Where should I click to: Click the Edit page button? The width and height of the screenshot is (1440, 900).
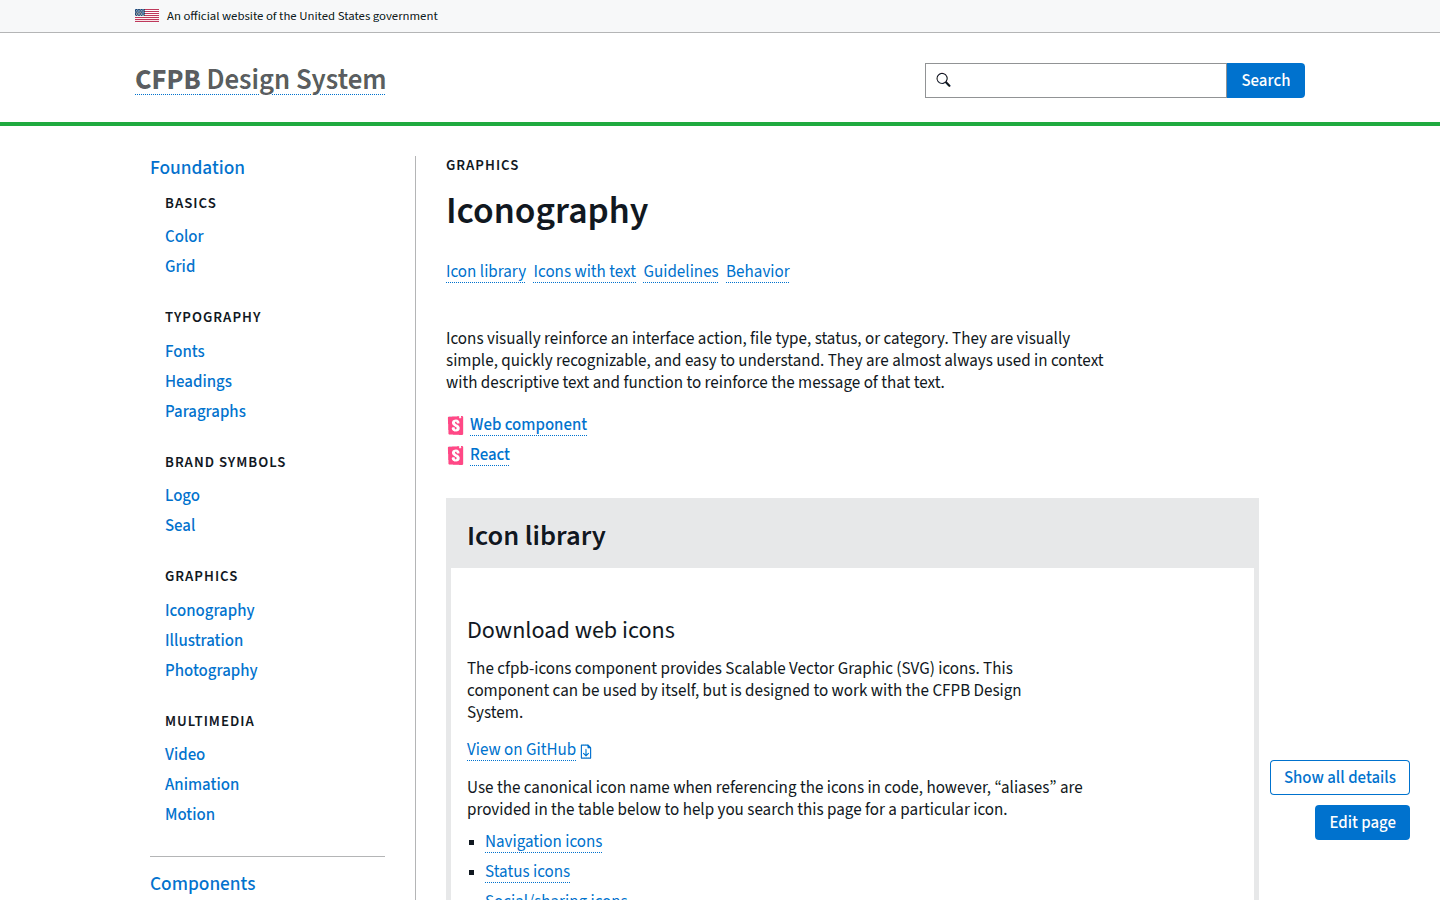[x=1362, y=822]
